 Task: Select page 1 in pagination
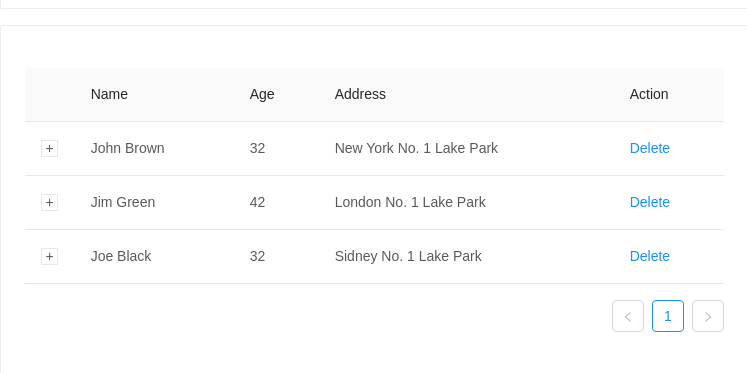668,316
